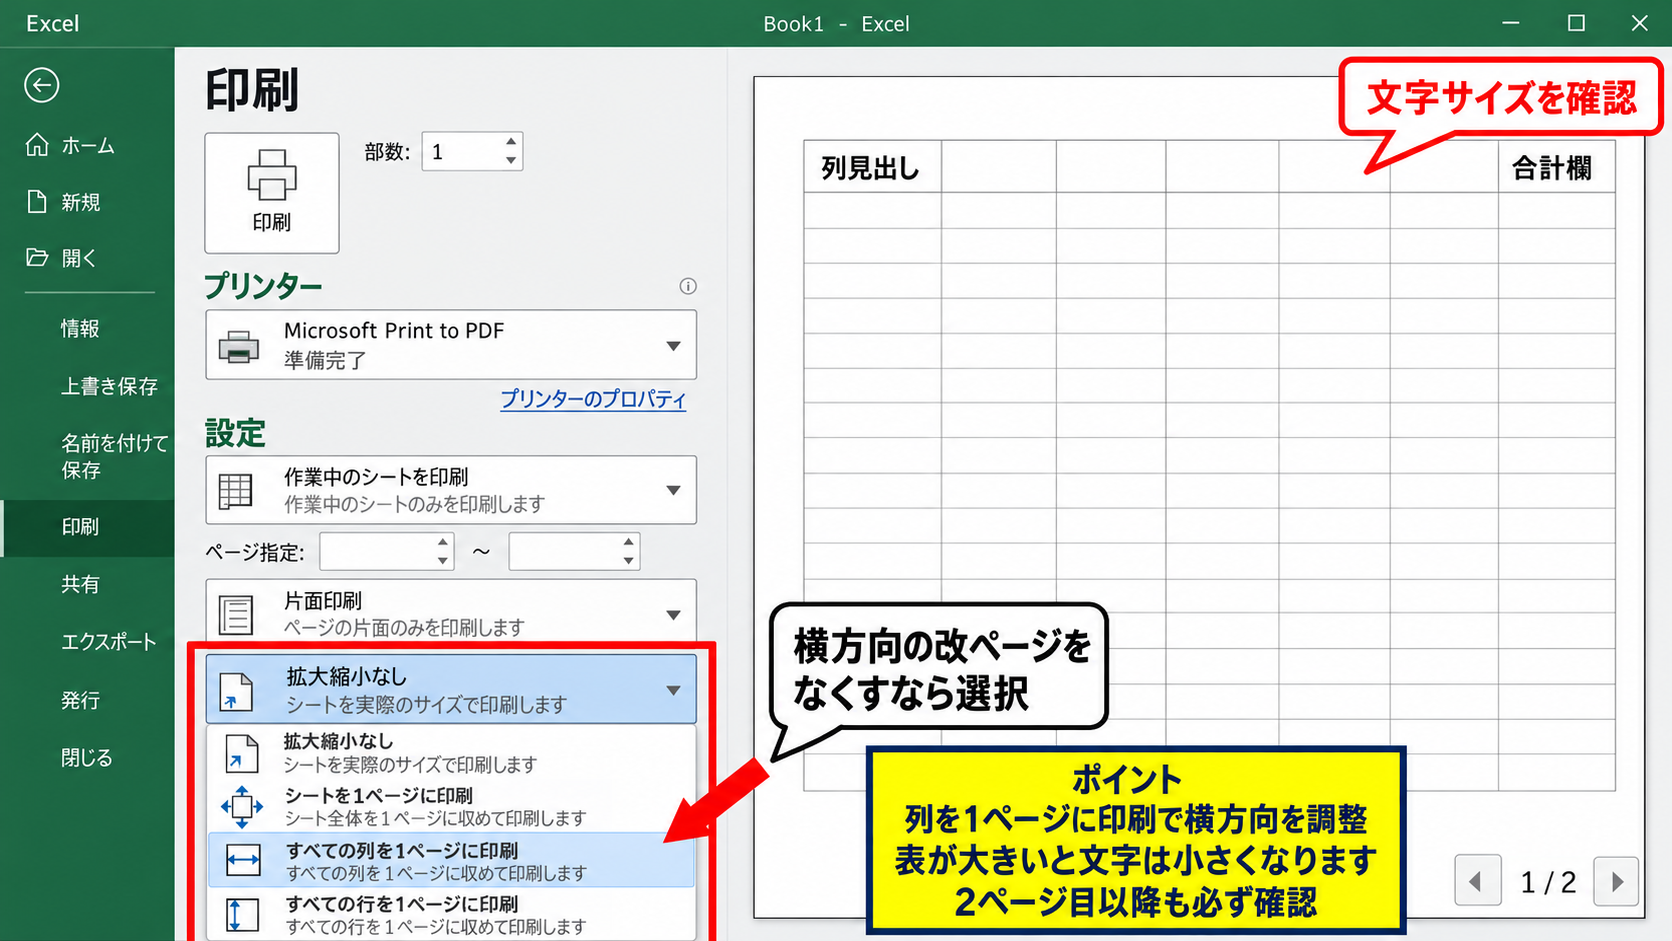The height and width of the screenshot is (941, 1672).
Task: Increase copies with 部数 up arrow
Action: [x=511, y=142]
